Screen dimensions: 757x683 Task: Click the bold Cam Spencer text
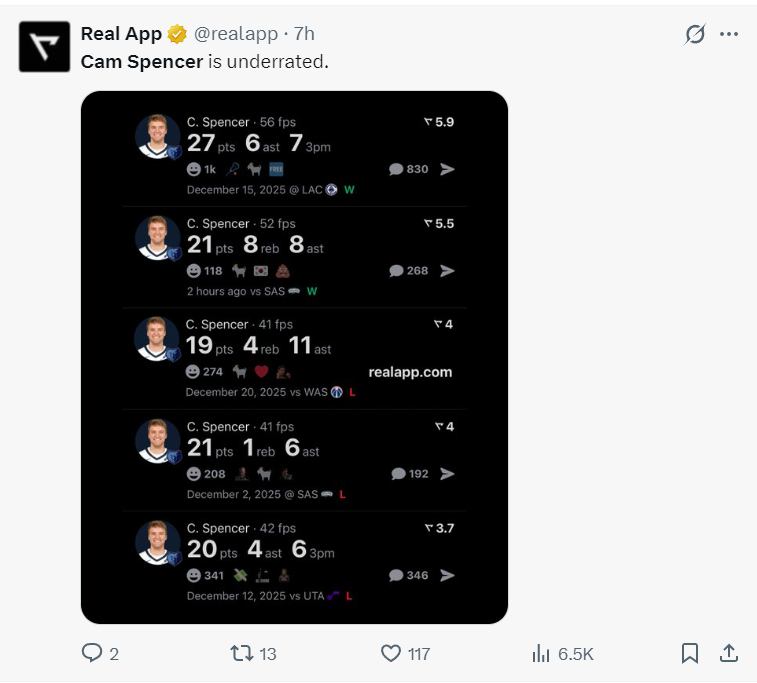(x=142, y=61)
